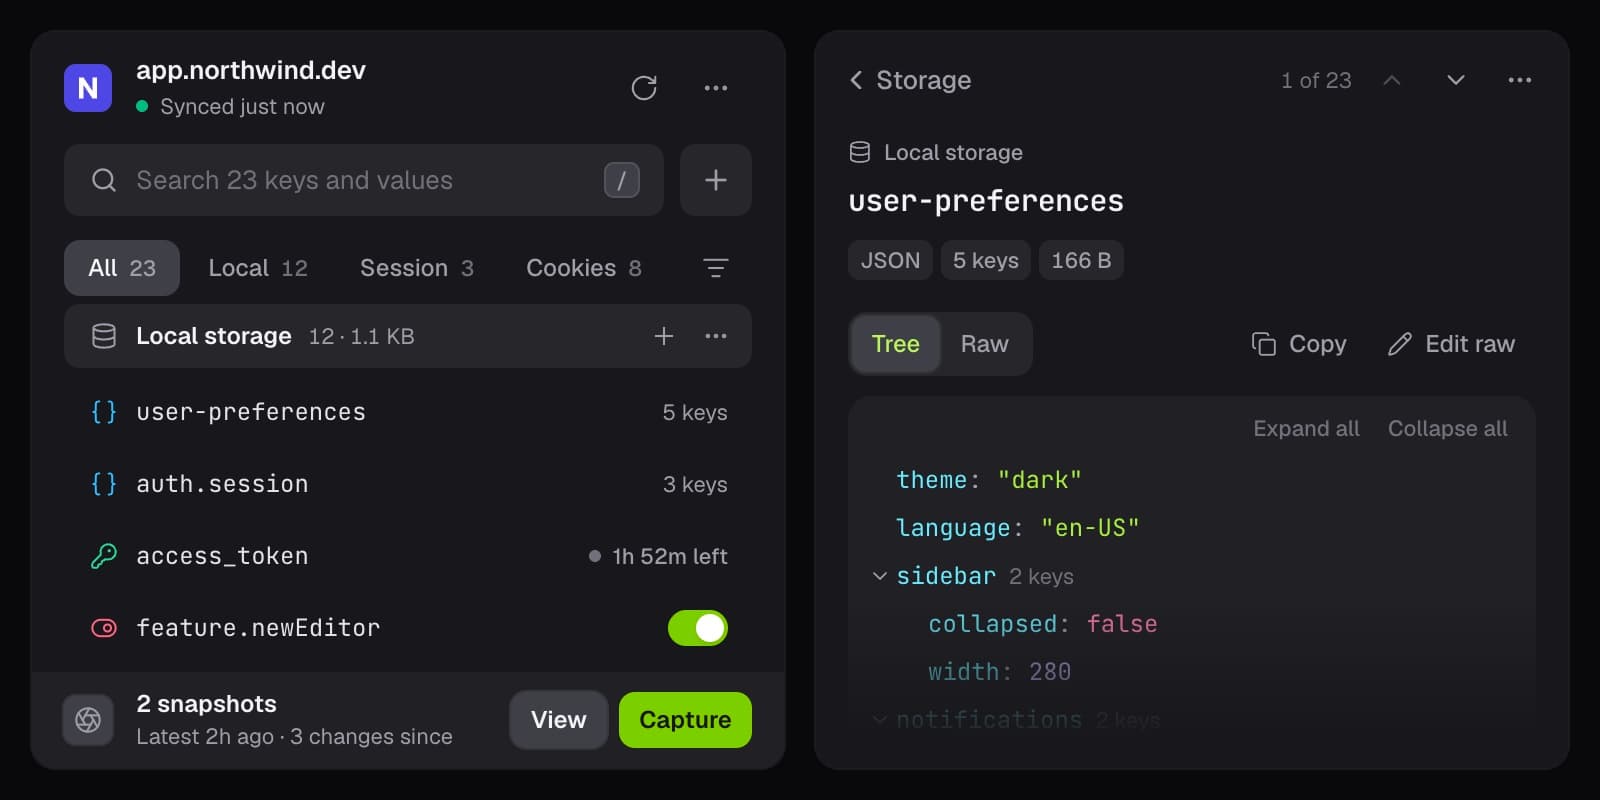Switch to the Session 3 tab
The width and height of the screenshot is (1600, 800).
click(417, 268)
